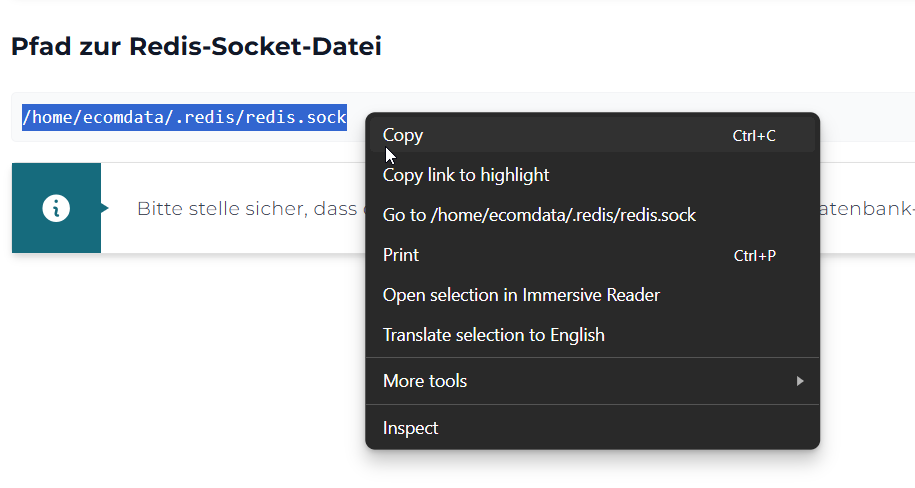Click the Ctrl+C shortcut label
The width and height of the screenshot is (915, 488).
click(754, 136)
